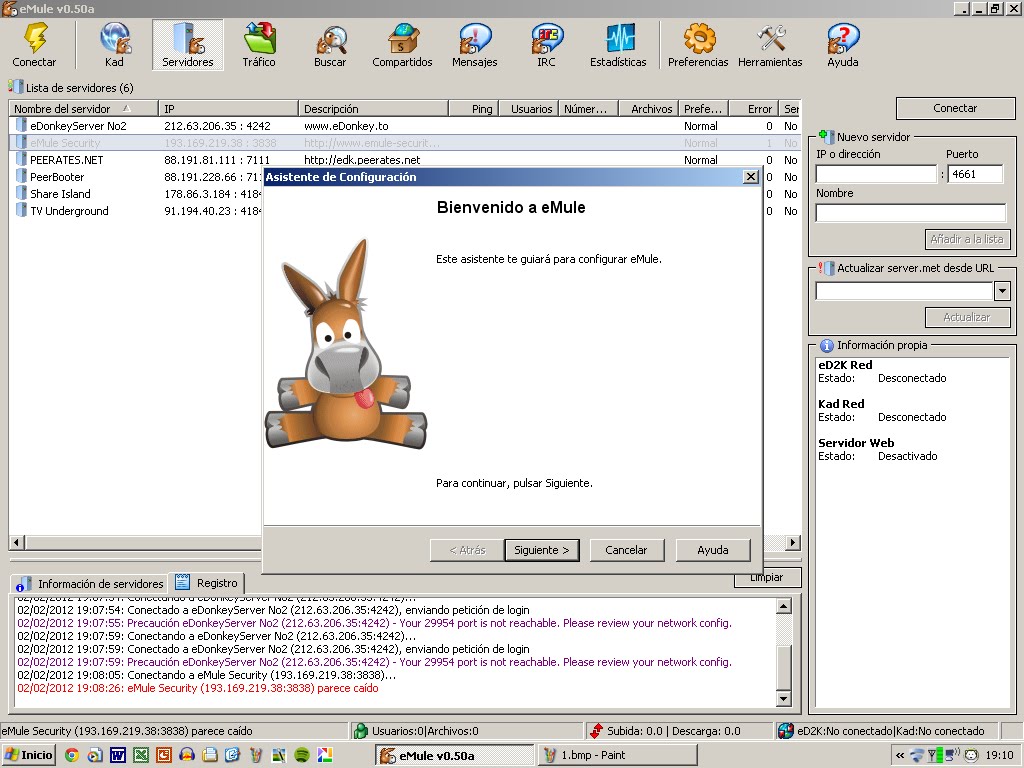Image resolution: width=1024 pixels, height=768 pixels.
Task: Open the IRC chat view
Action: (547, 44)
